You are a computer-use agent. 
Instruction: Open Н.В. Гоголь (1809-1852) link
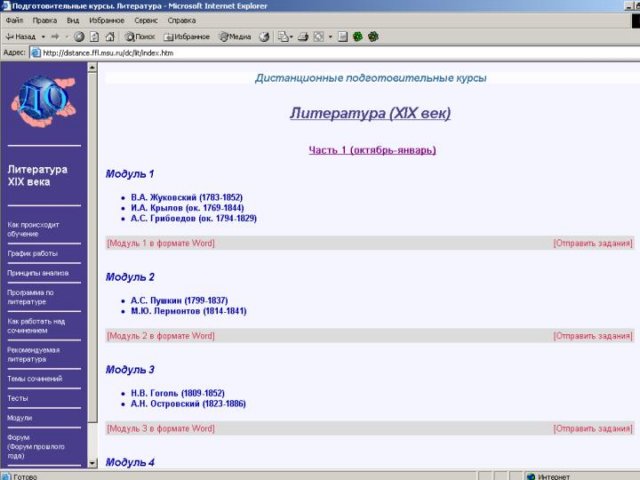click(x=178, y=393)
